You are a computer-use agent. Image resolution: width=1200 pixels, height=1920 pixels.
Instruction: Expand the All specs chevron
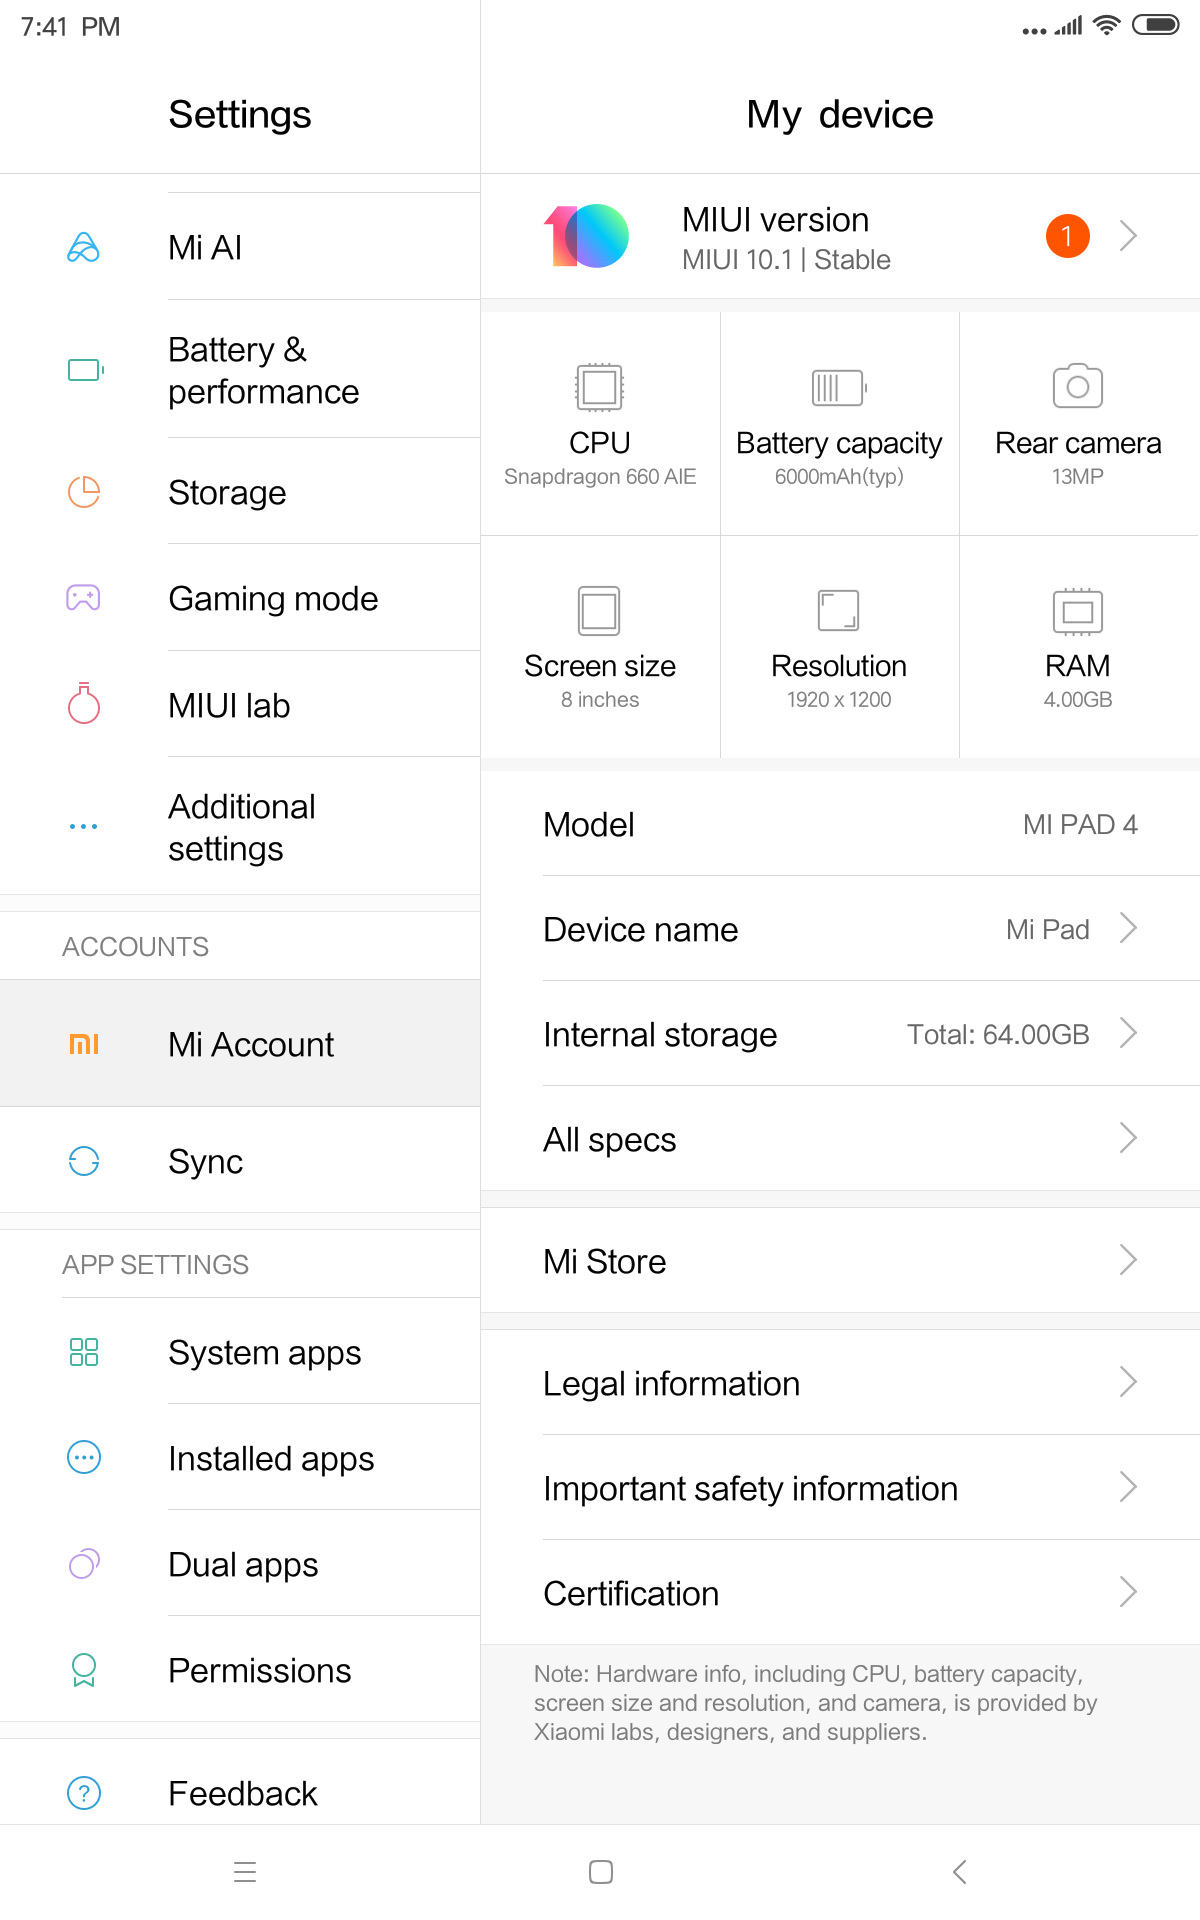click(x=1128, y=1138)
